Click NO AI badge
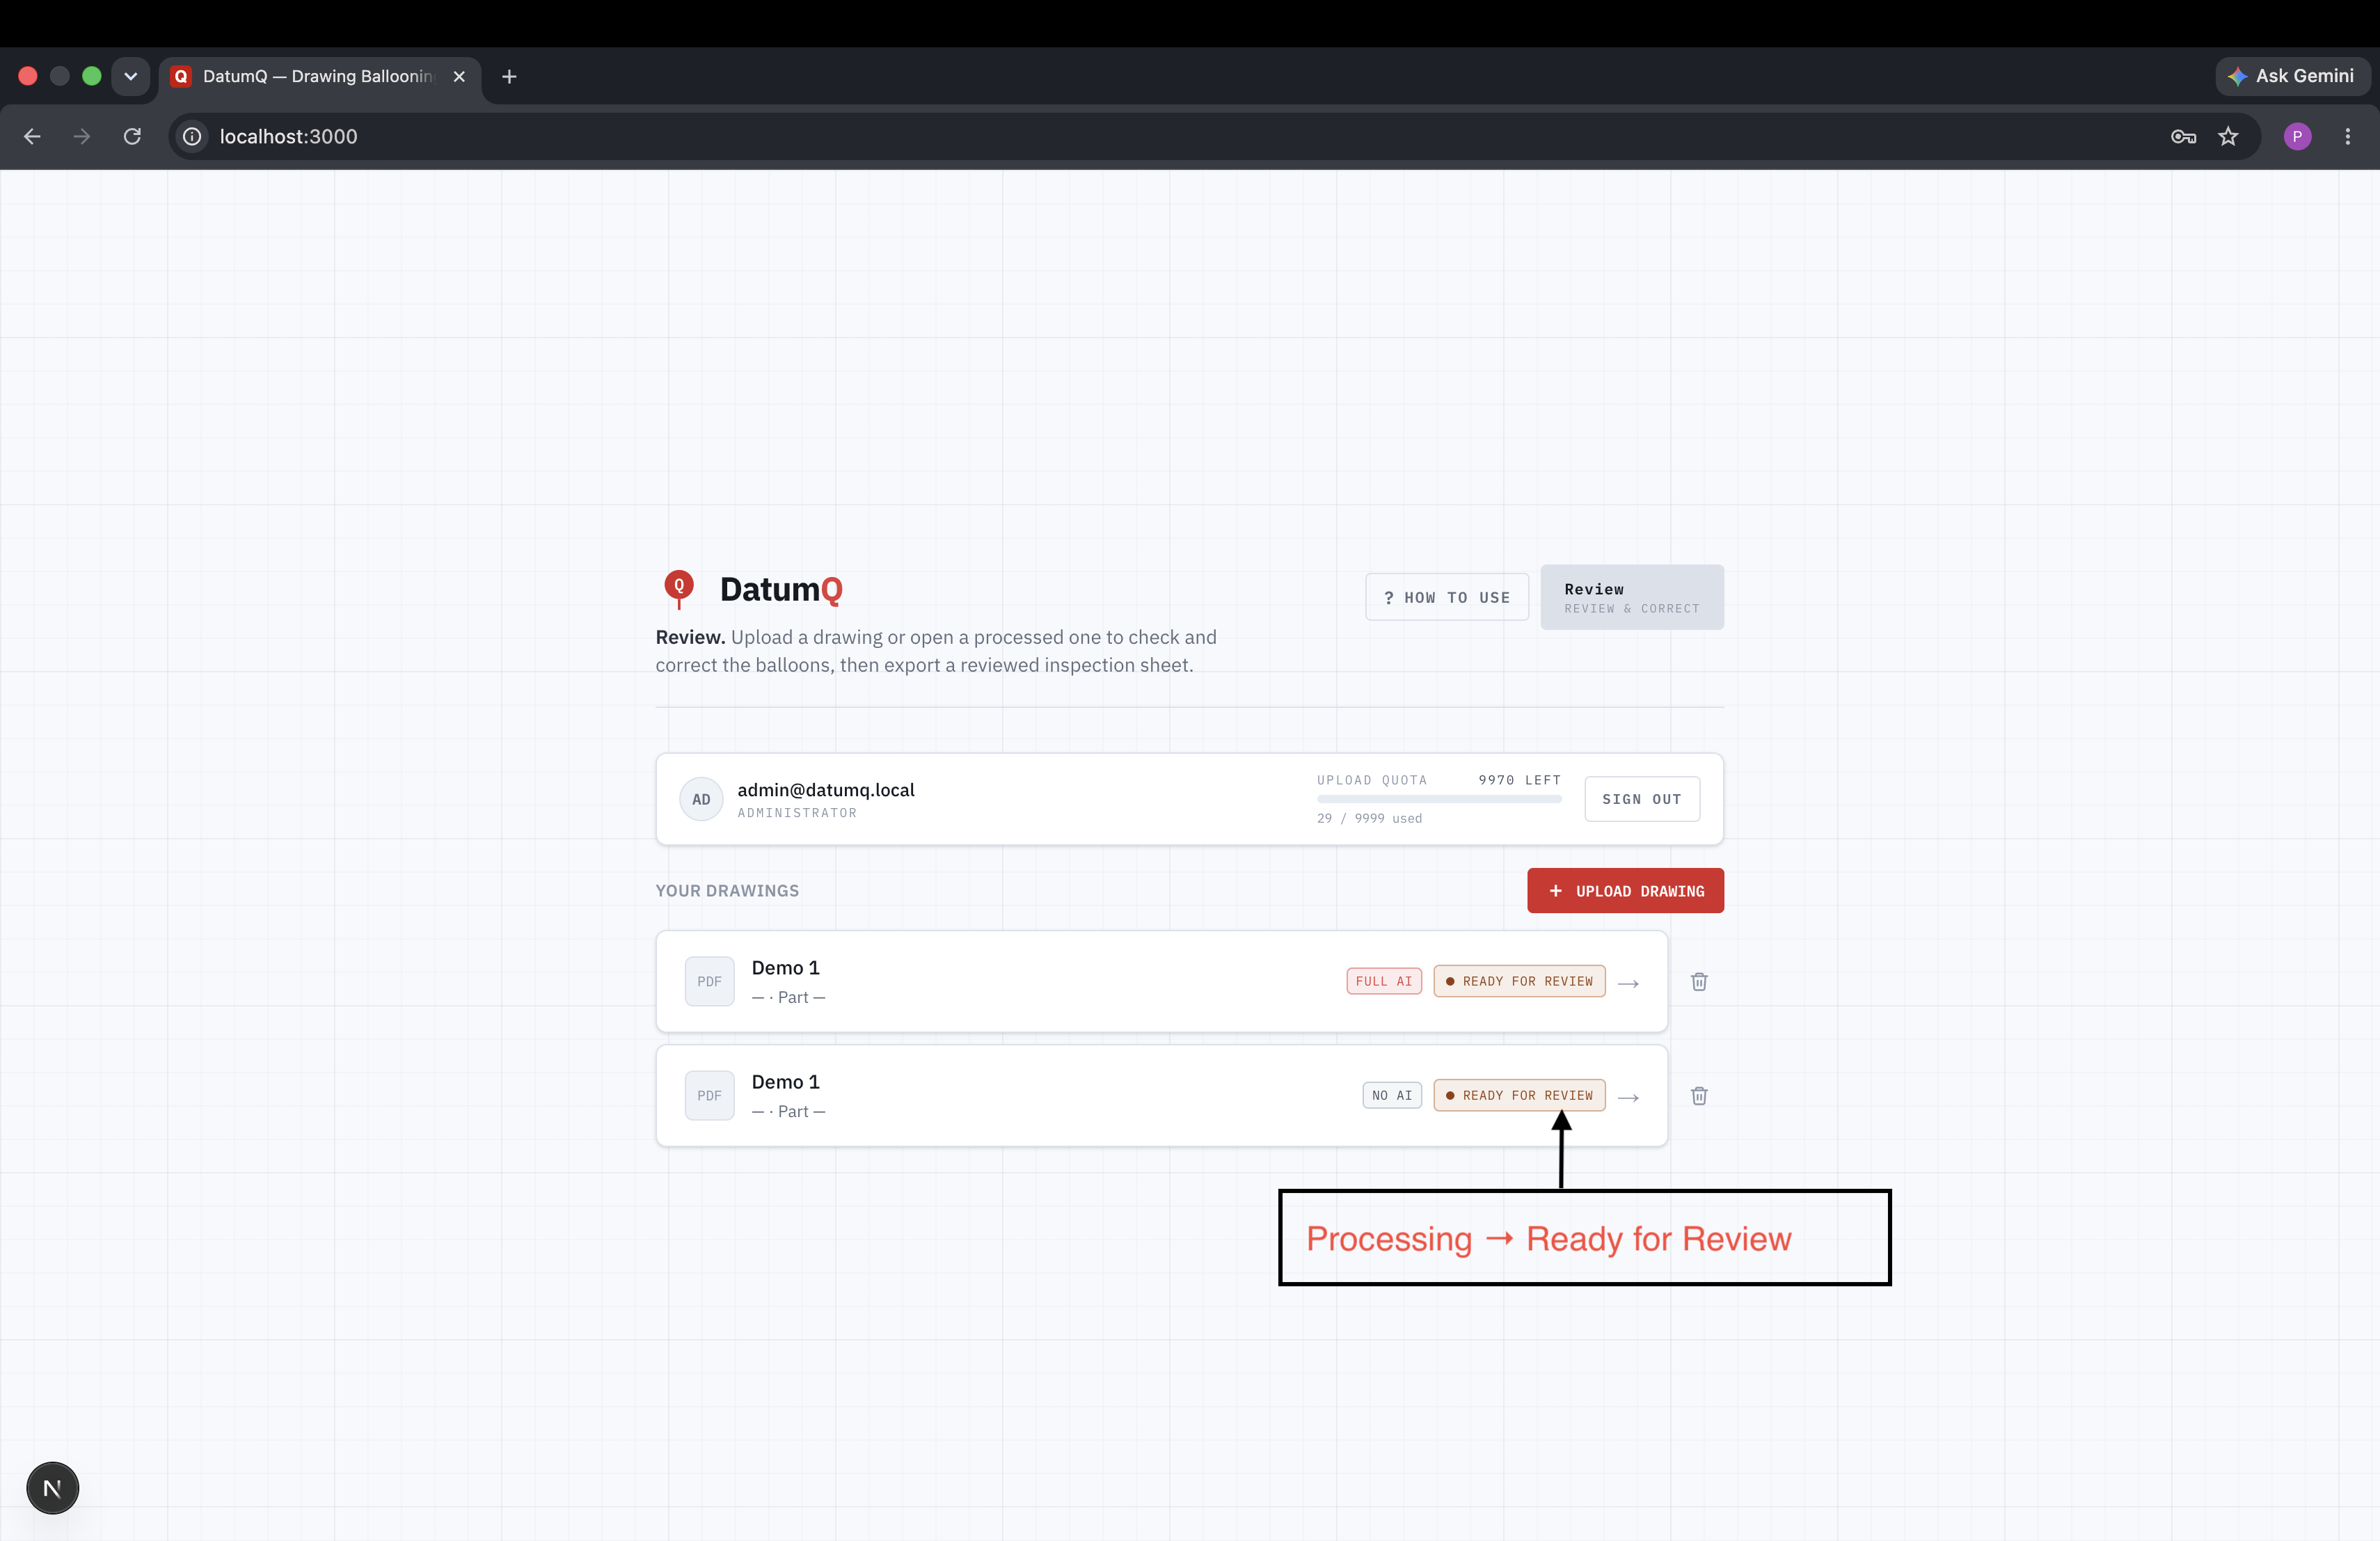 pos(1392,1095)
